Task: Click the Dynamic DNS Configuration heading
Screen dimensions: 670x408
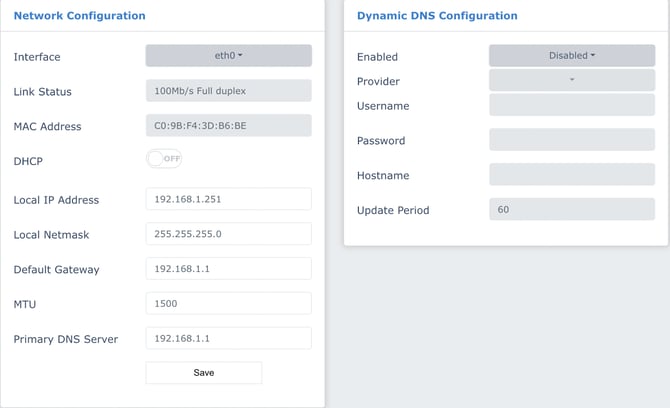Action: coord(437,16)
